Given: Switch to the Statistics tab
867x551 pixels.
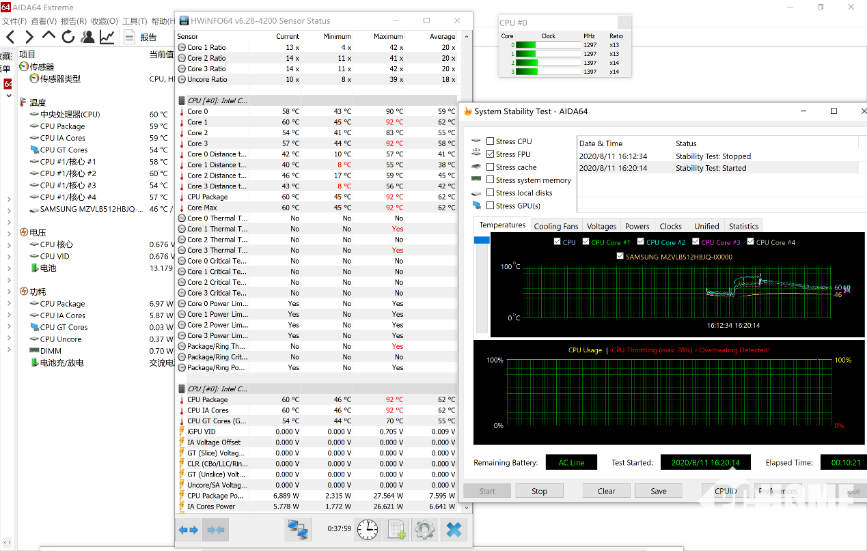Looking at the screenshot, I should coord(743,226).
